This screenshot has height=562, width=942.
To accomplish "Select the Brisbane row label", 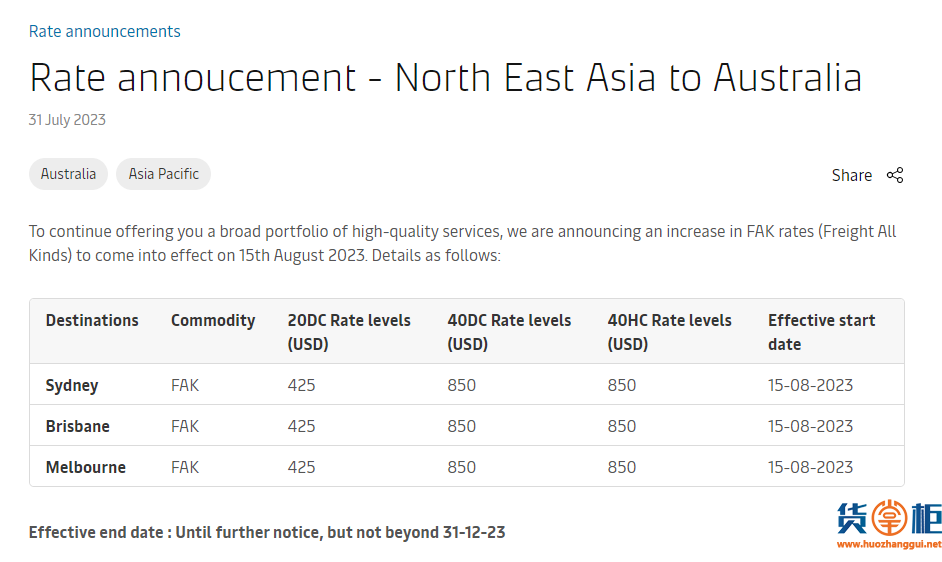I will pyautogui.click(x=77, y=426).
